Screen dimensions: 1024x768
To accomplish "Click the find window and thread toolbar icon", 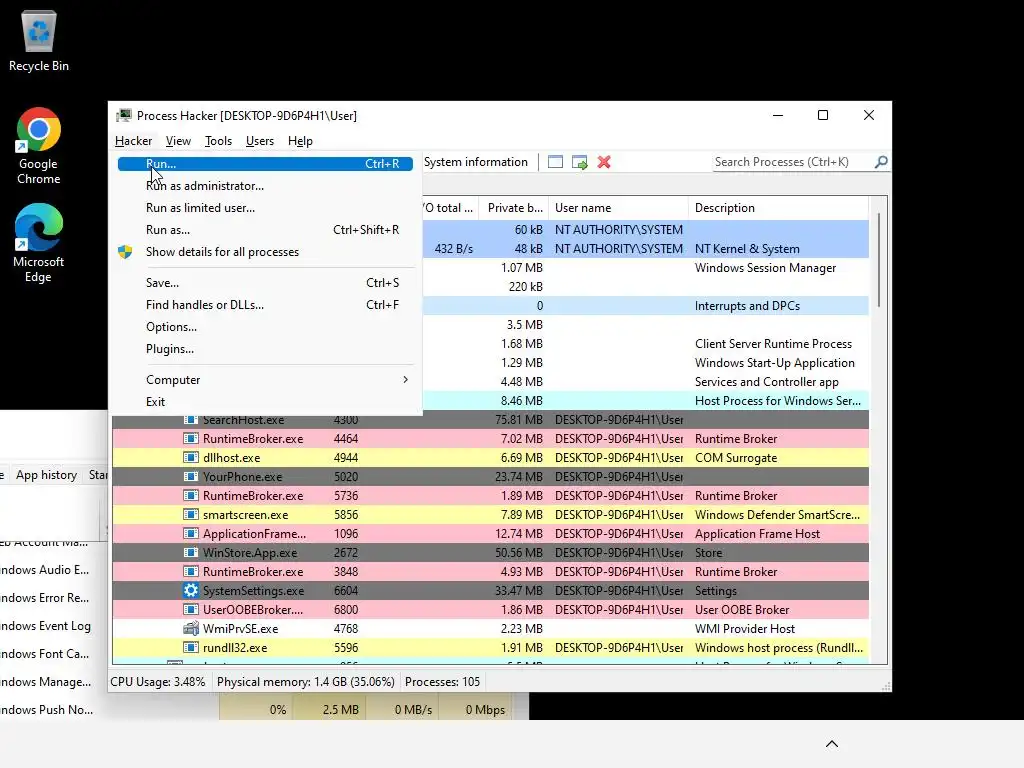I will point(579,162).
